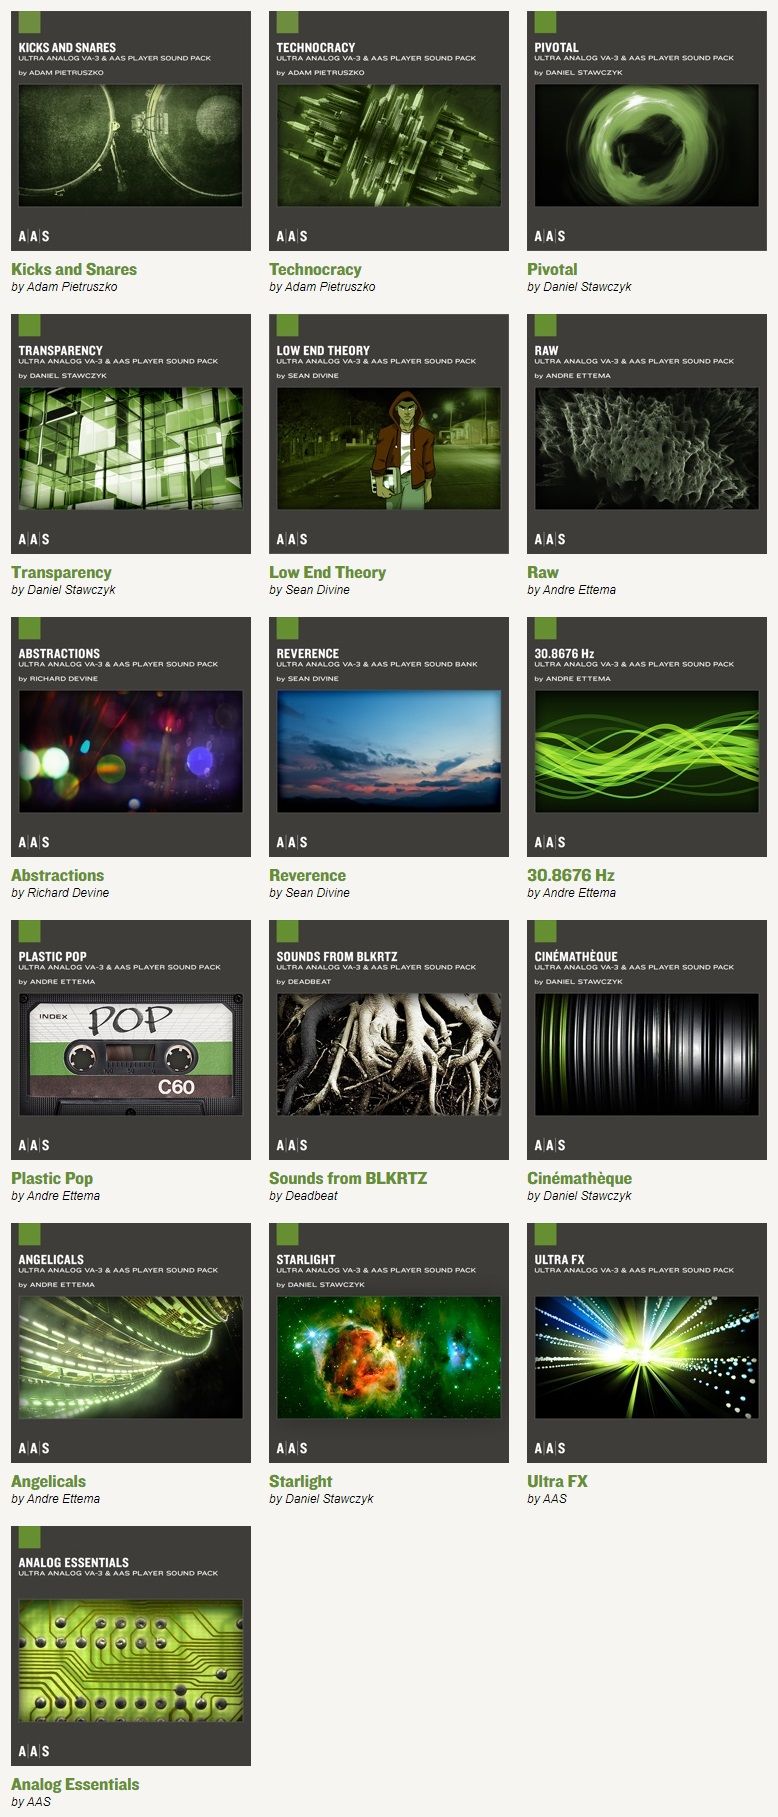Click the Raw title link
This screenshot has width=778, height=1817.
[x=543, y=573]
